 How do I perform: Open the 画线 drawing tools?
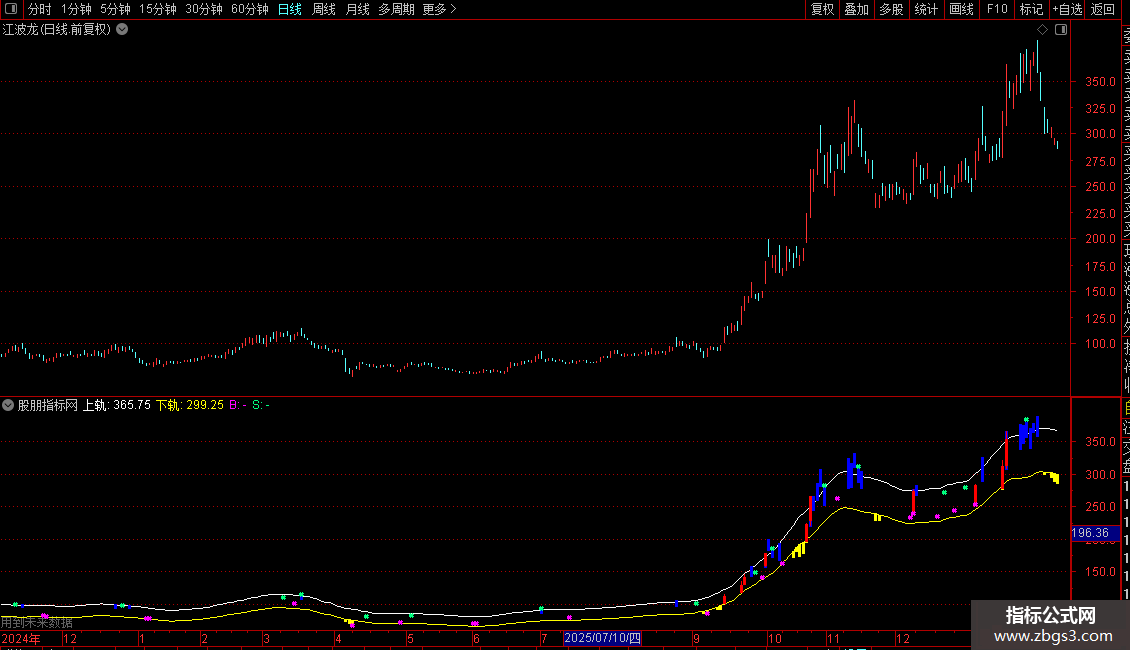pos(961,9)
